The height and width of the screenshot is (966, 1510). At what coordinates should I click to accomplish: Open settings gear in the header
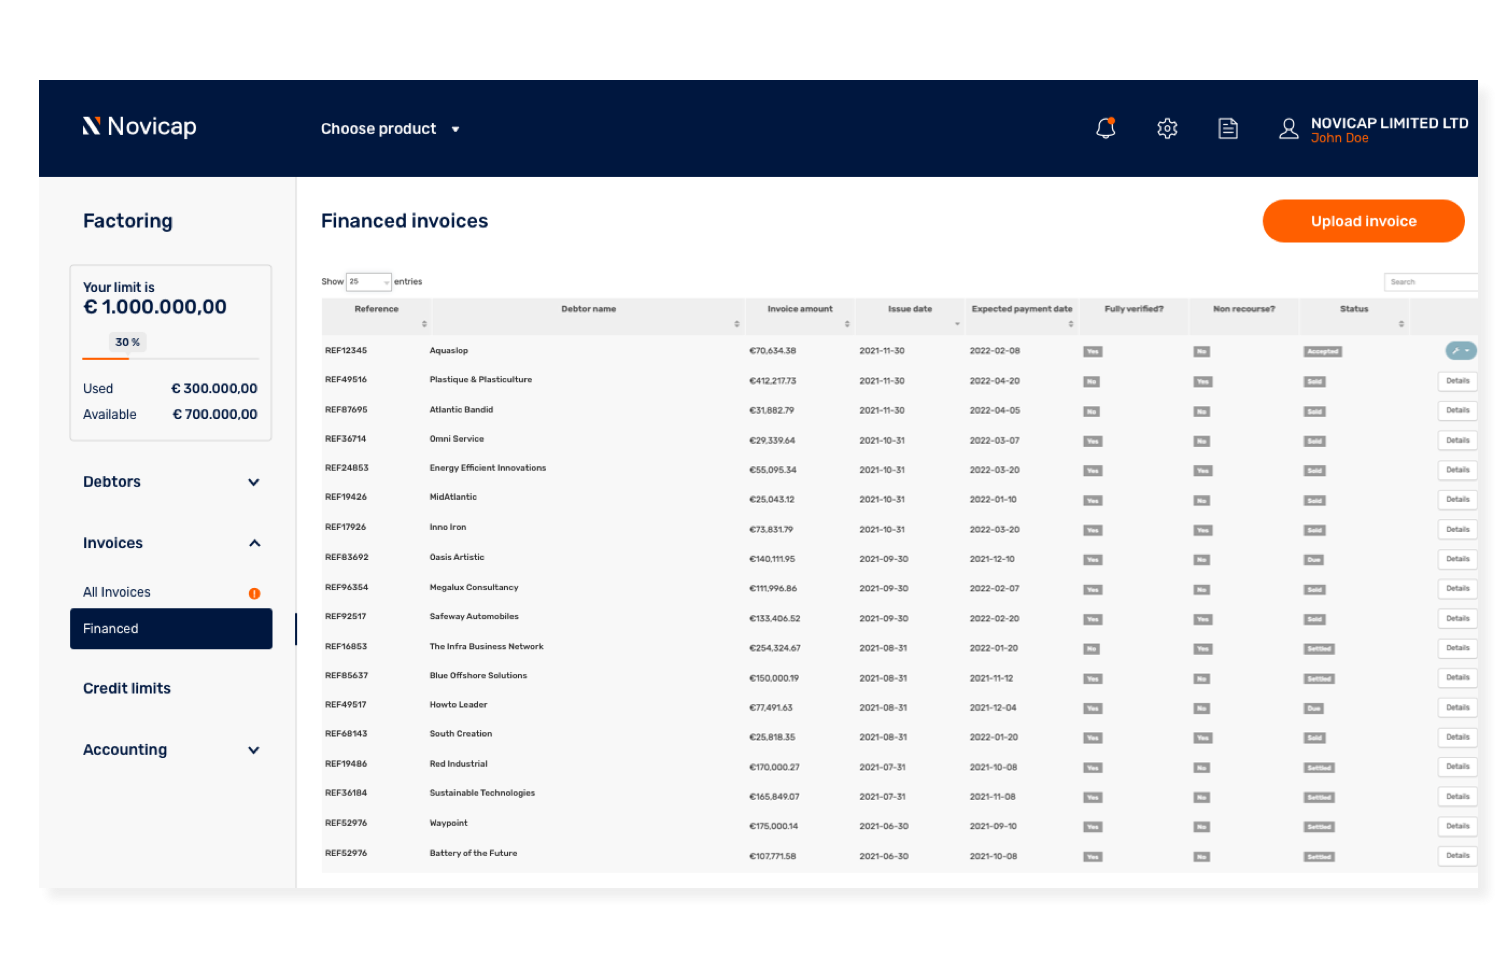pos(1167,128)
